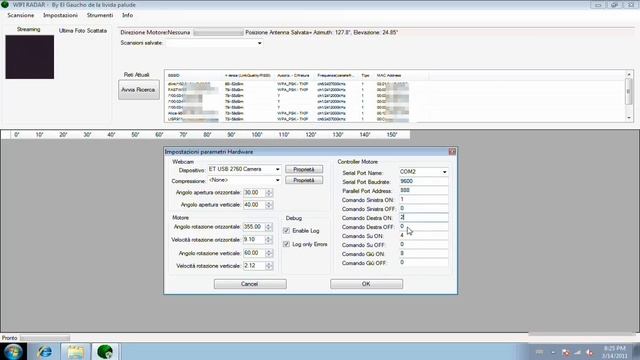Click the Comando Su ON field
640x360 pixels.
coord(423,236)
